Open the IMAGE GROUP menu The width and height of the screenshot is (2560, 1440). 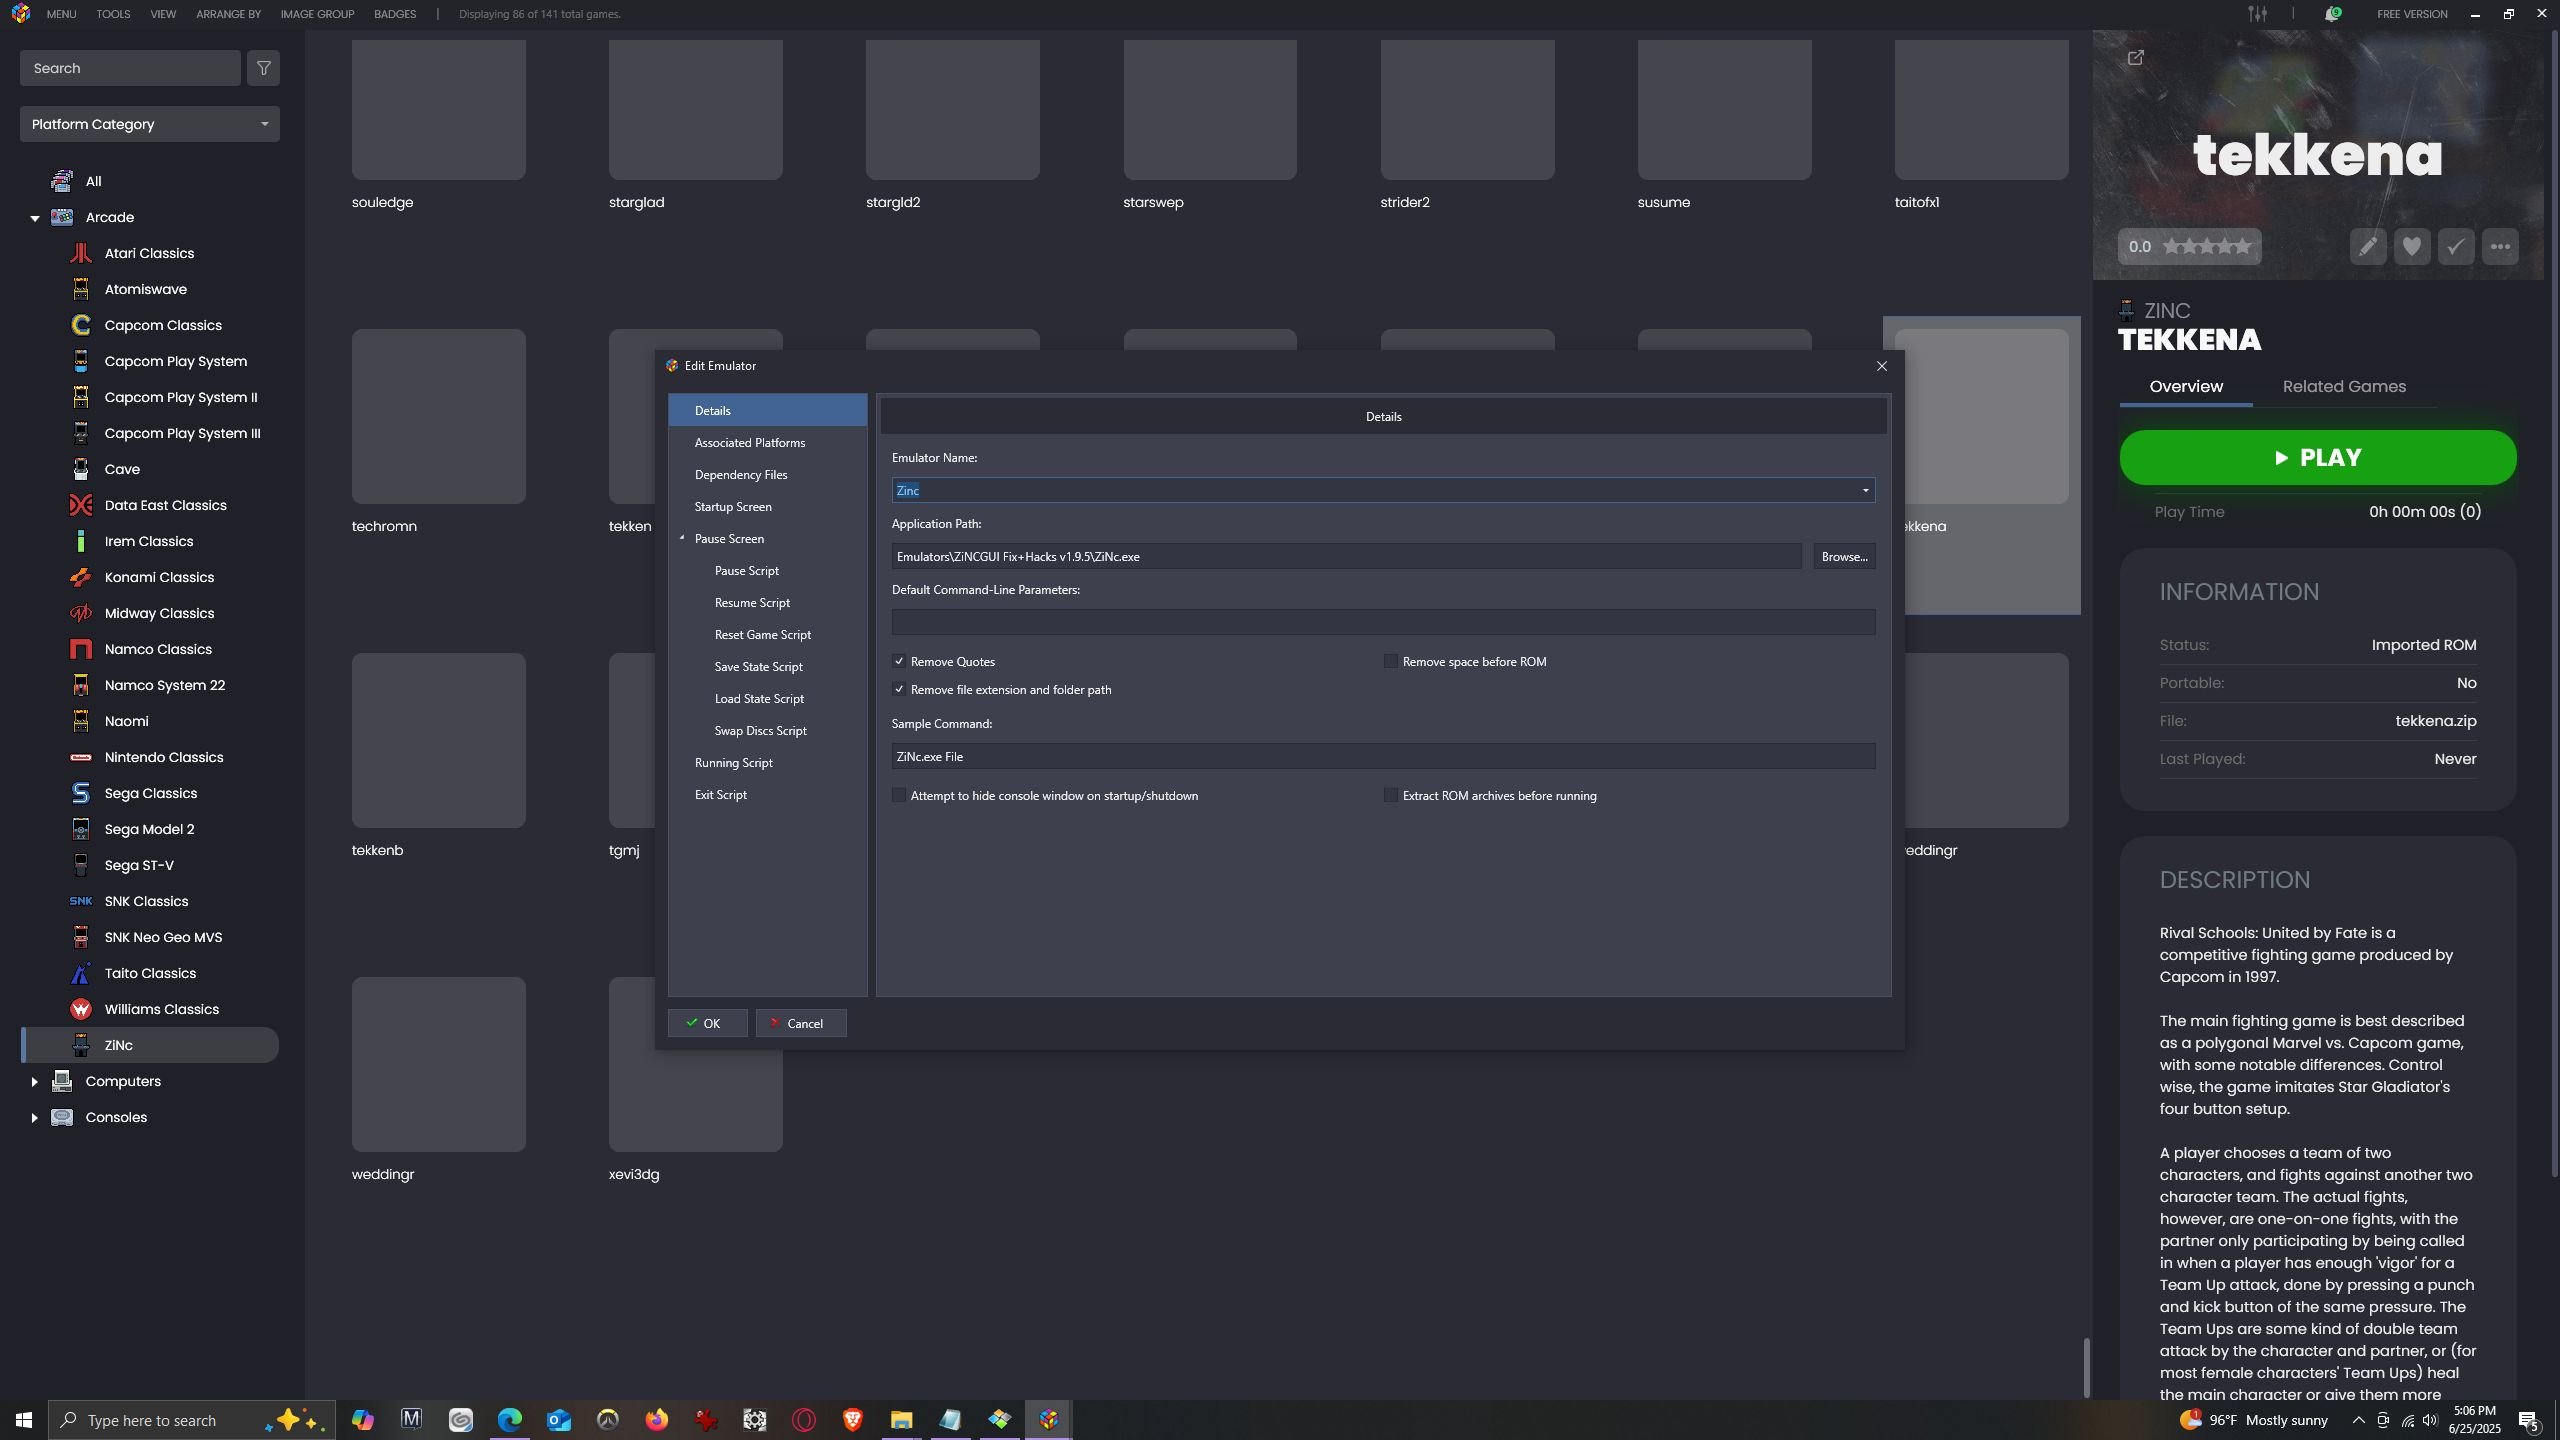(x=317, y=14)
